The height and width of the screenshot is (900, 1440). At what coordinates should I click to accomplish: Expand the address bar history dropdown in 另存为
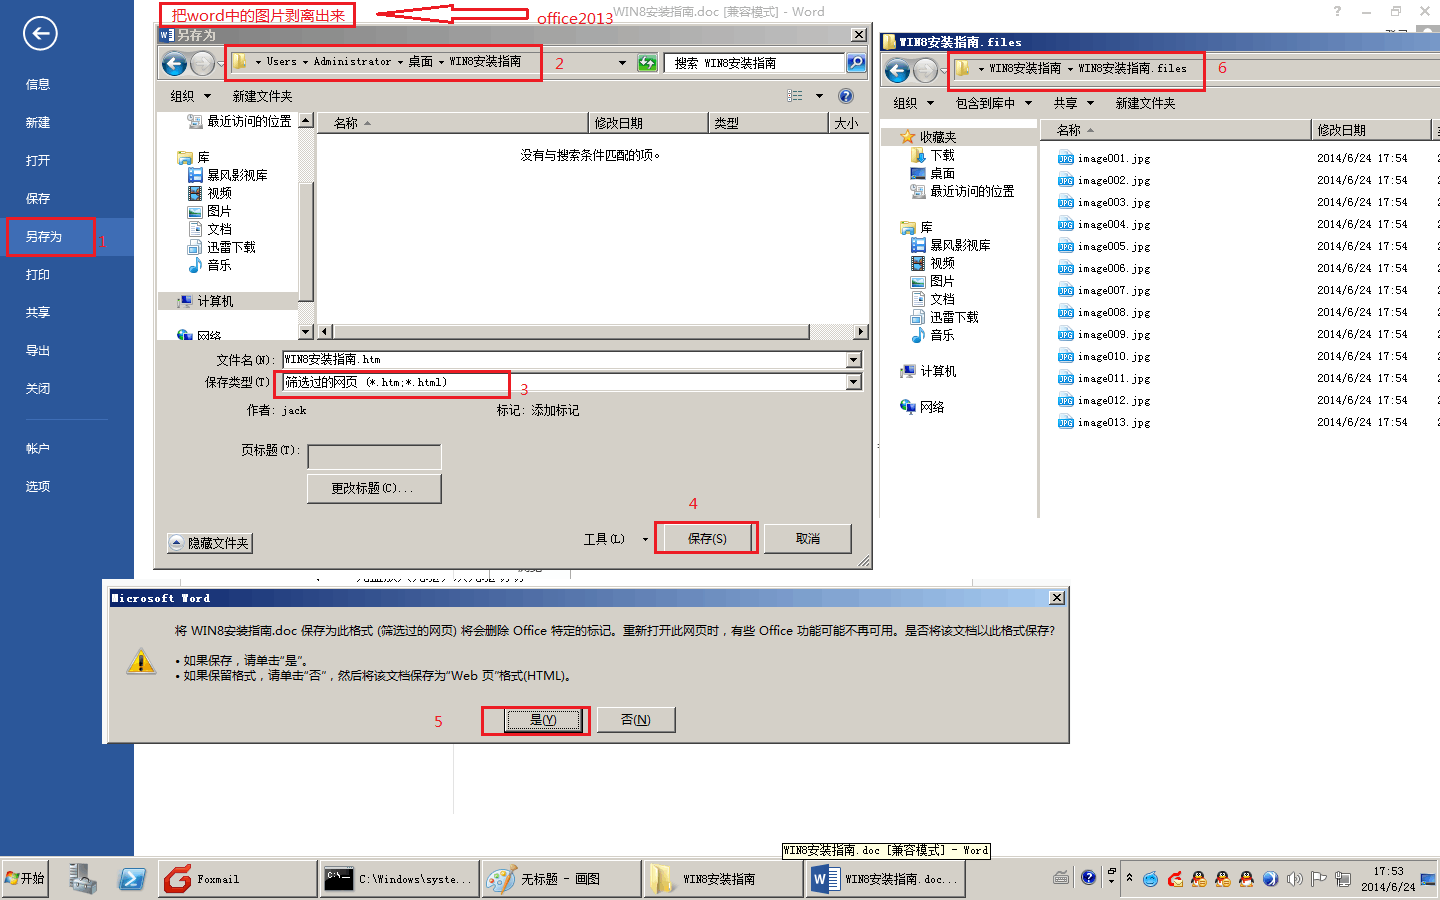(x=622, y=63)
